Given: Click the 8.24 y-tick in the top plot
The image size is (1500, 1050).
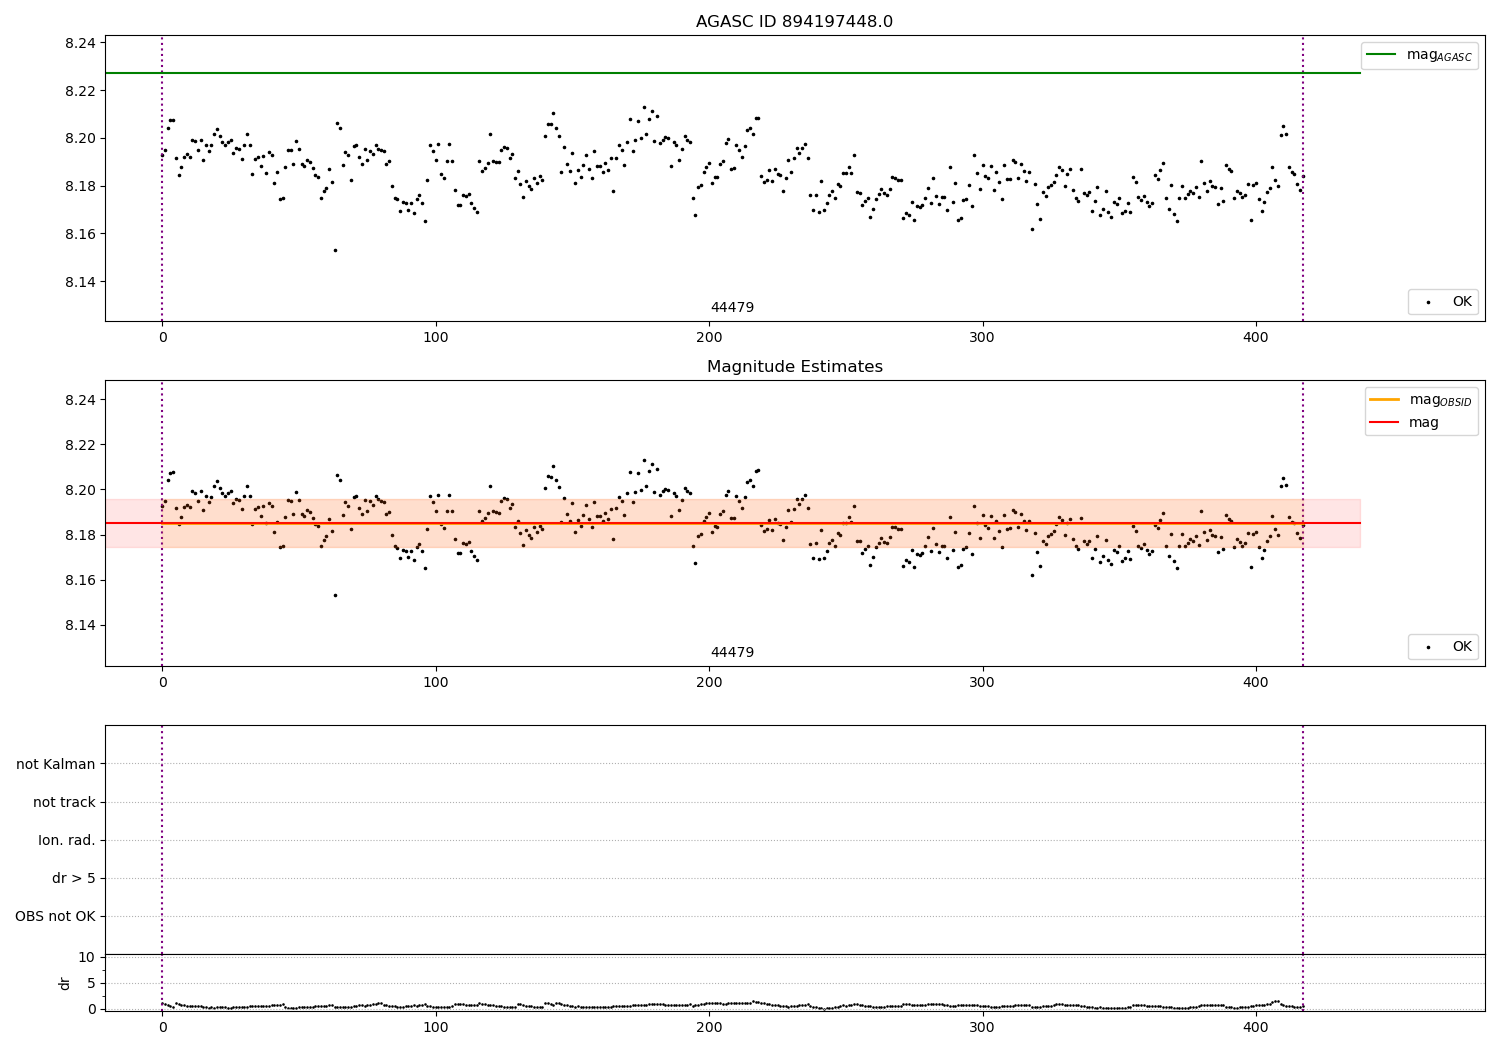Looking at the screenshot, I should [81, 43].
